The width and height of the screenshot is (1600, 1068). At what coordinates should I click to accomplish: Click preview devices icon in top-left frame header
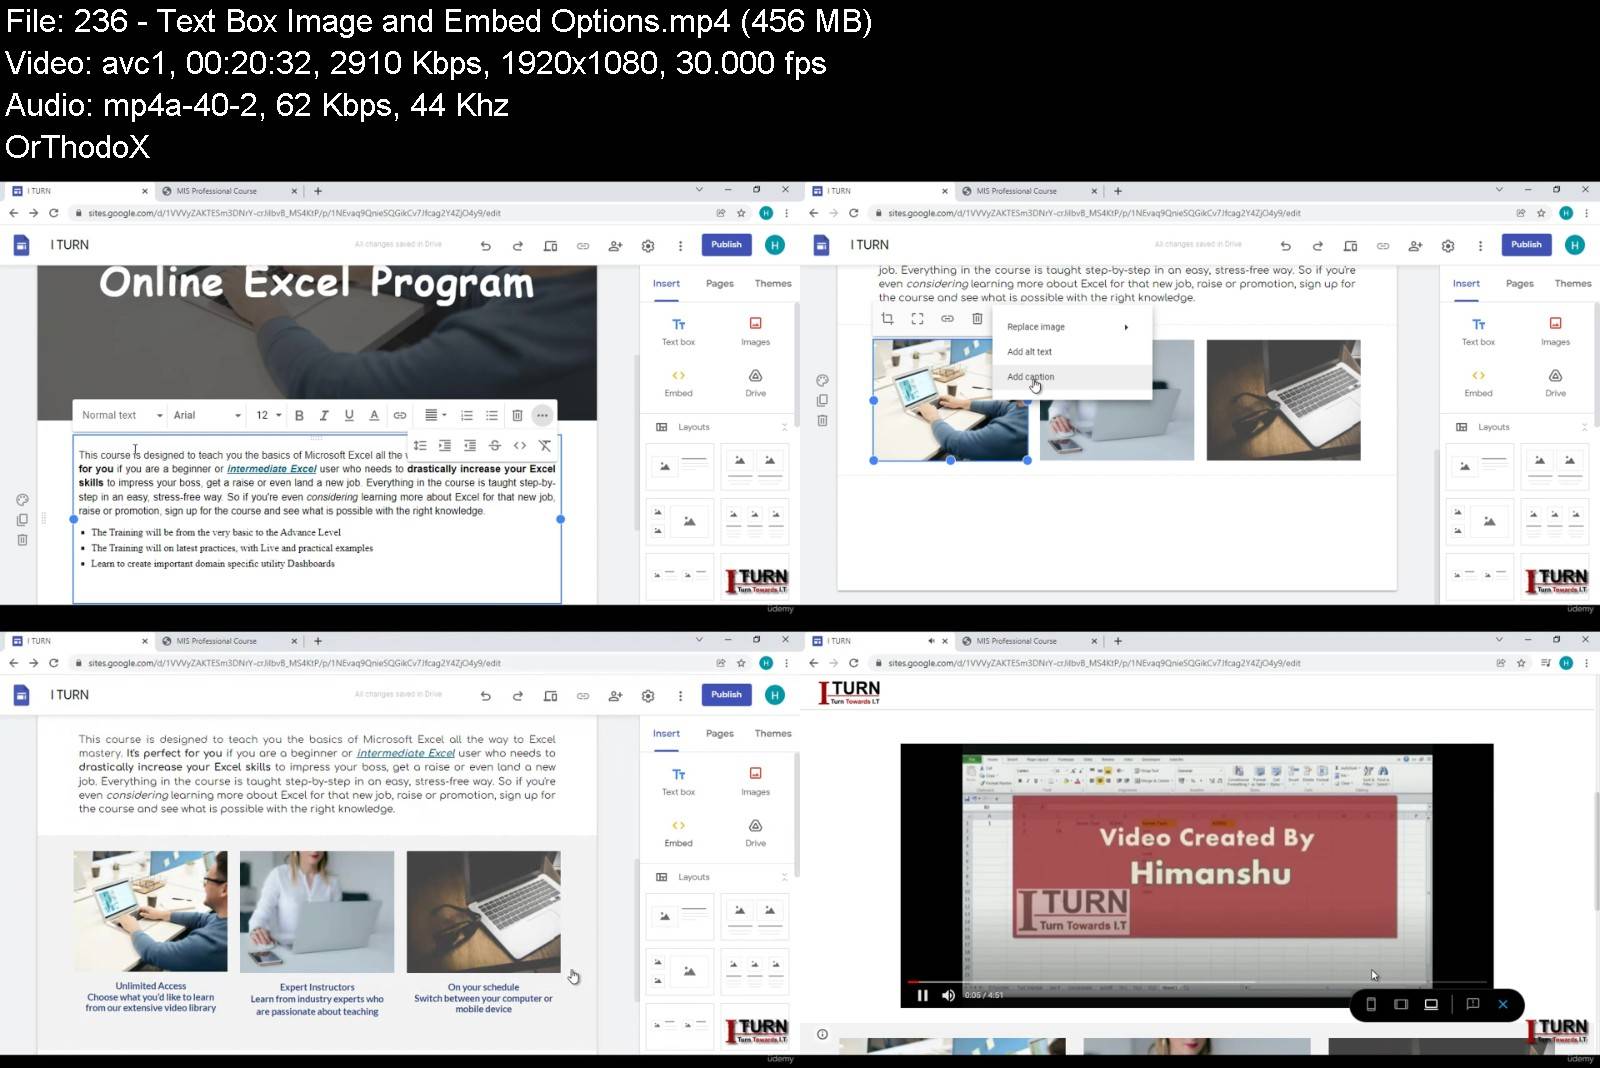pos(550,245)
